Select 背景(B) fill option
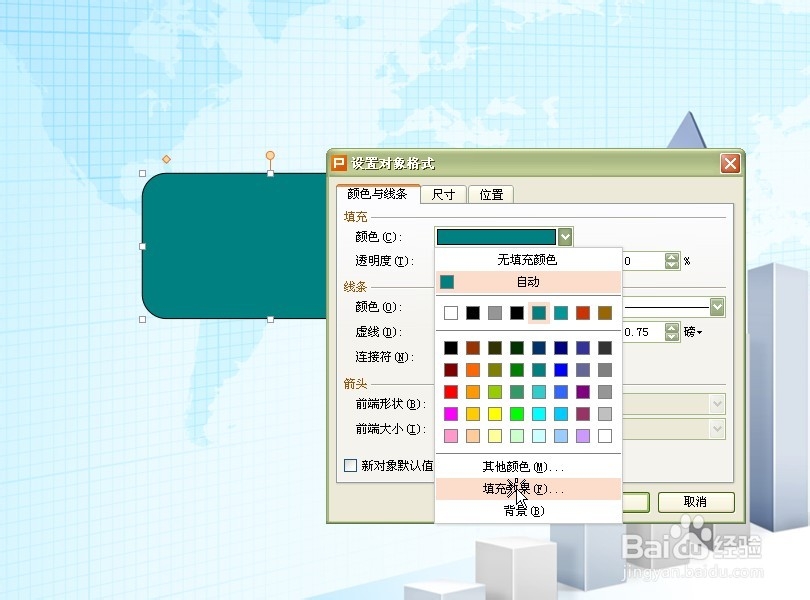This screenshot has width=810, height=600. tap(527, 511)
